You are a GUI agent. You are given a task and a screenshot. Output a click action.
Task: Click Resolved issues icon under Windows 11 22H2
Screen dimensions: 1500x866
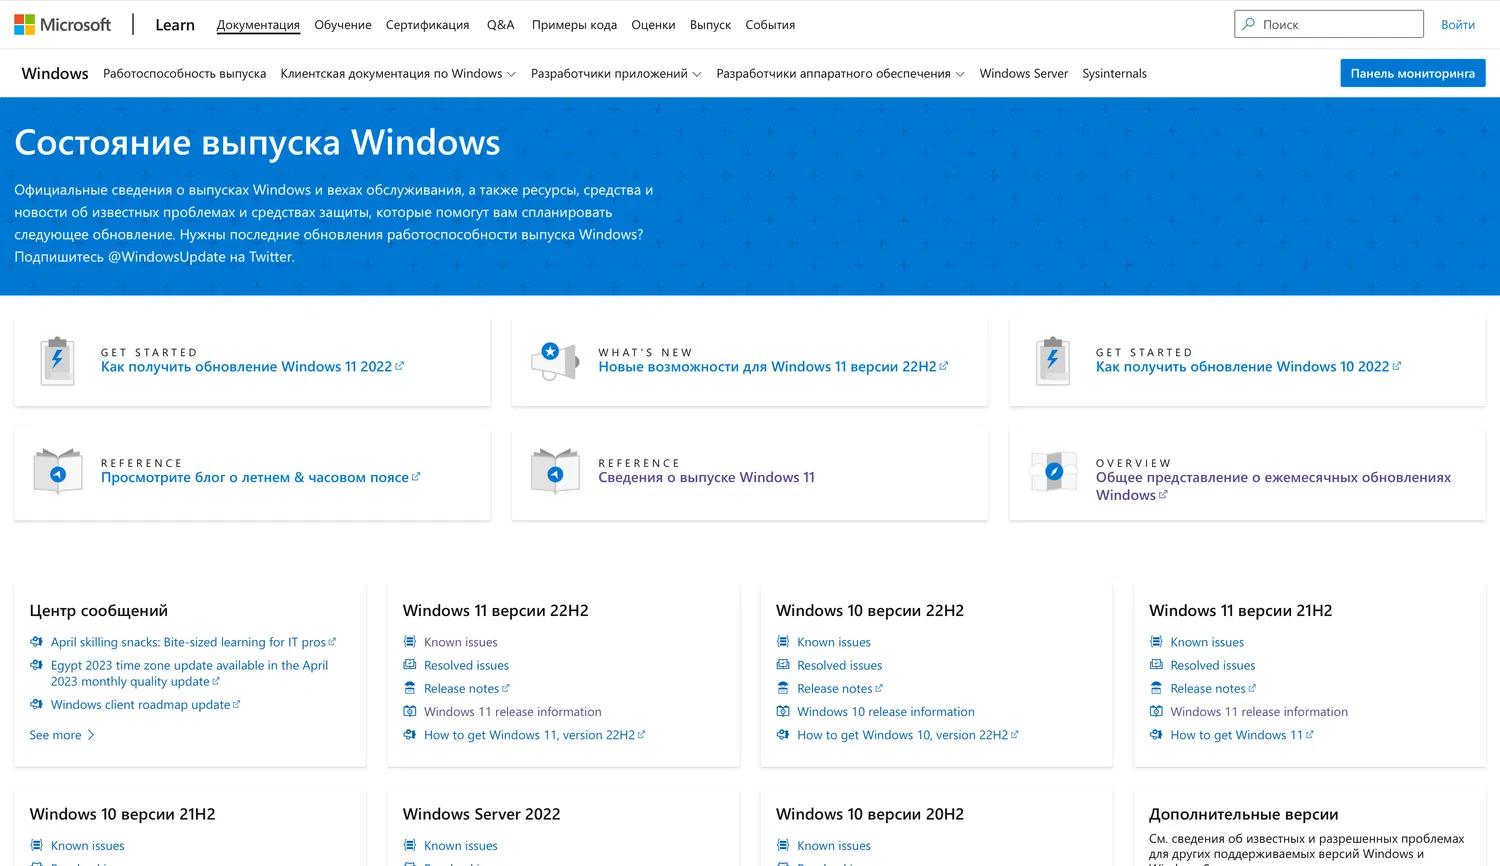point(410,665)
